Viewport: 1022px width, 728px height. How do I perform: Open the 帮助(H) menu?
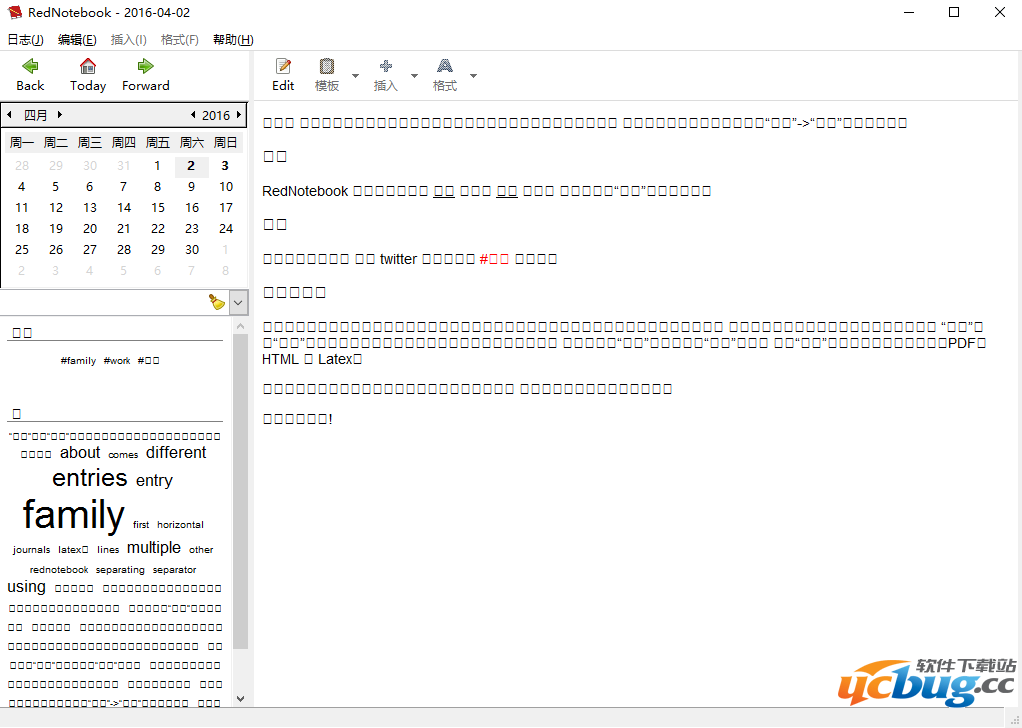233,40
